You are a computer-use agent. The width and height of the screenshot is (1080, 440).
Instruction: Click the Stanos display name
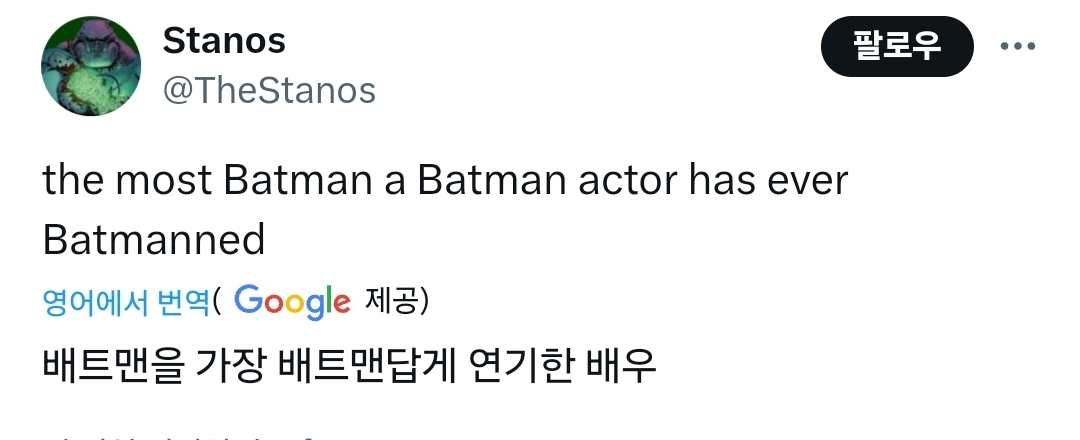224,41
